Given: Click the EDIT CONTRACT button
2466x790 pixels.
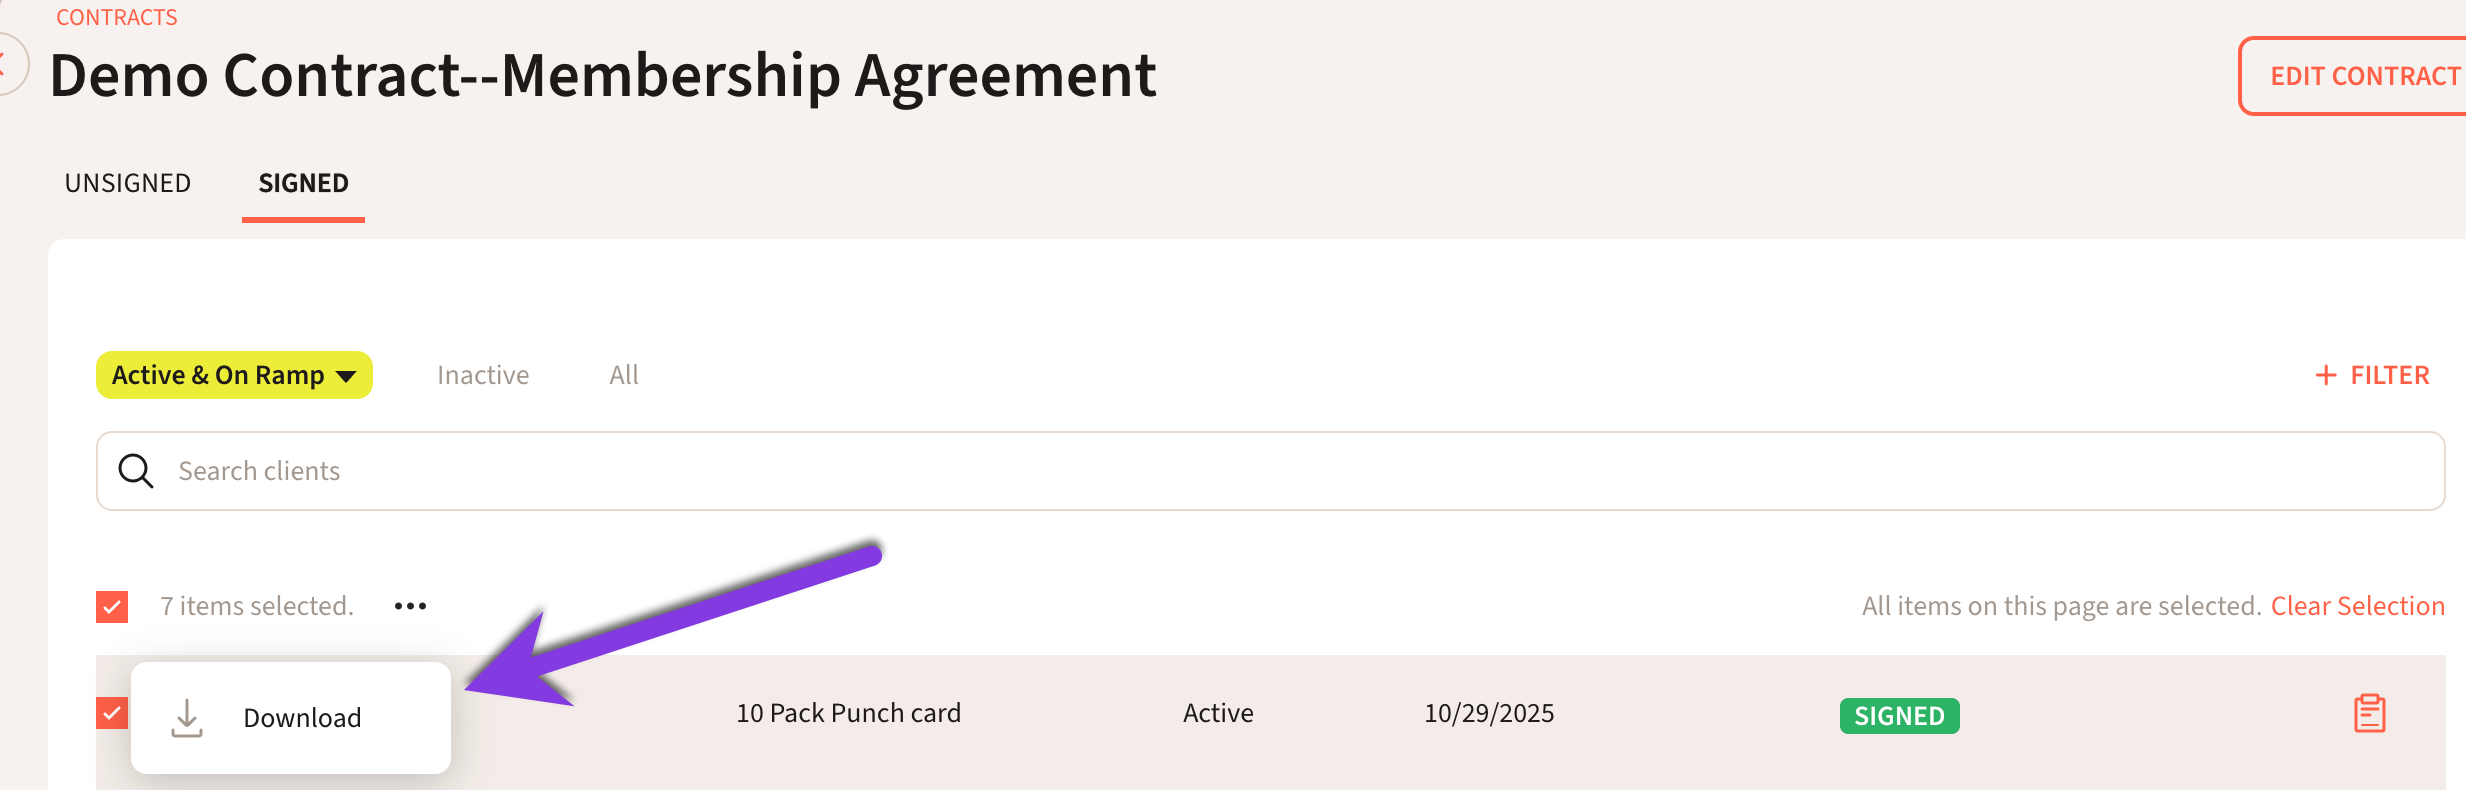Looking at the screenshot, I should [2362, 77].
